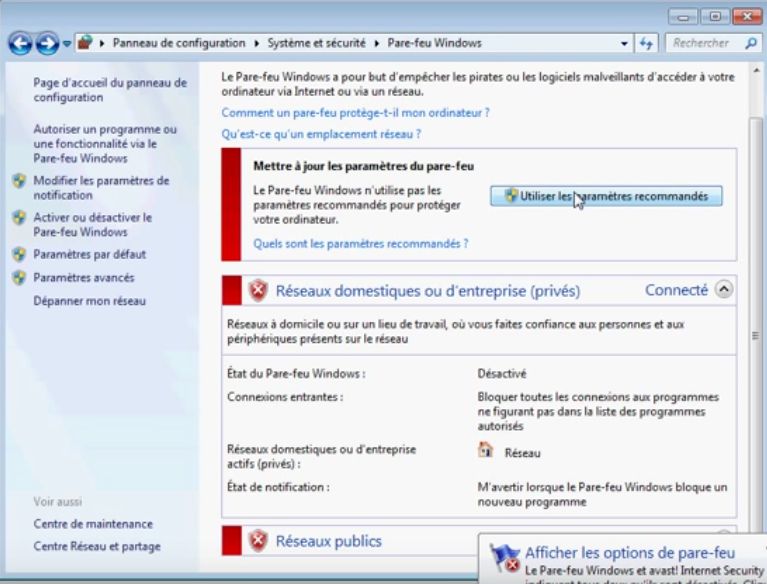Open 'Paramètres avancés' link

(x=84, y=277)
